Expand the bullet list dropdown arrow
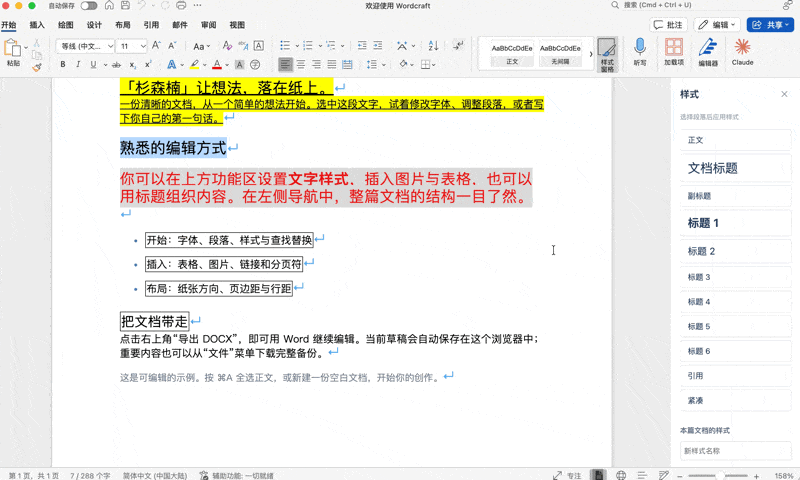Screen dimensions: 800x480 point(297,46)
